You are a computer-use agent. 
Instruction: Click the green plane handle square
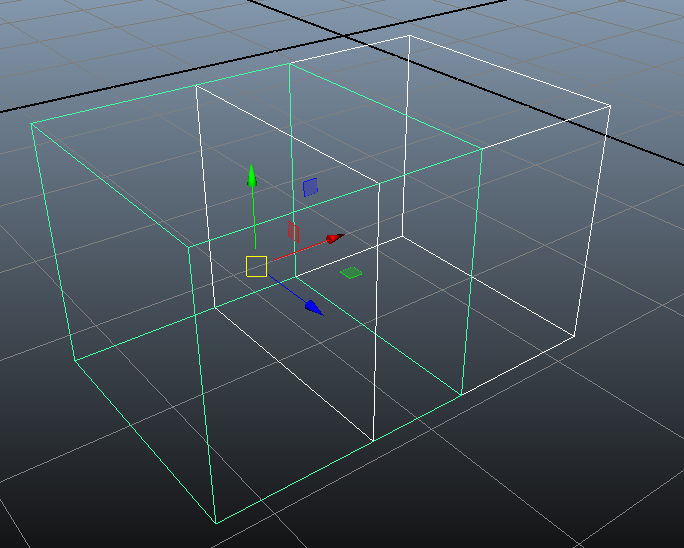click(351, 273)
